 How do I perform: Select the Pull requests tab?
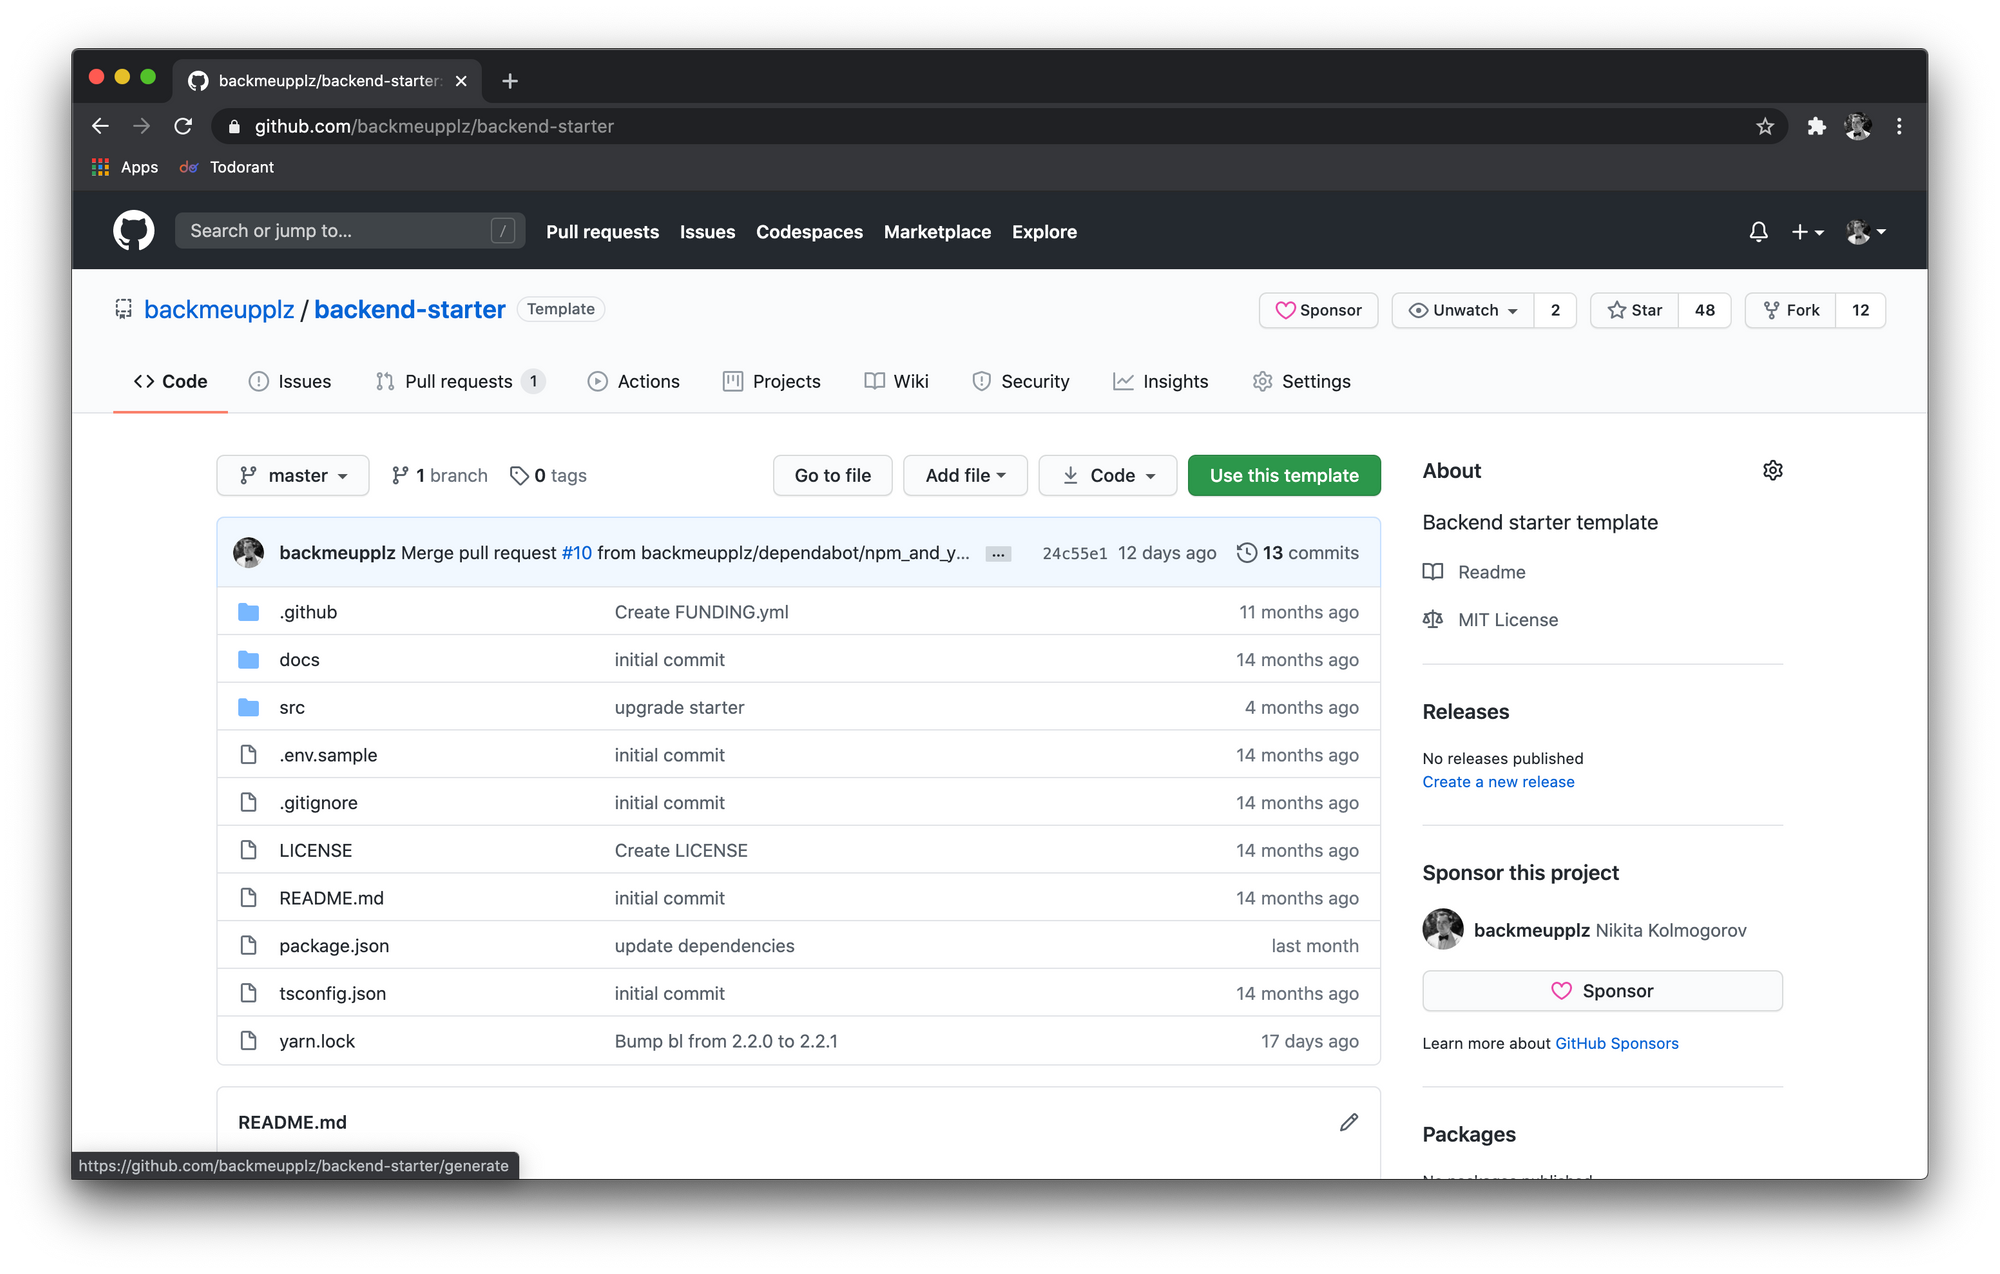pos(456,380)
